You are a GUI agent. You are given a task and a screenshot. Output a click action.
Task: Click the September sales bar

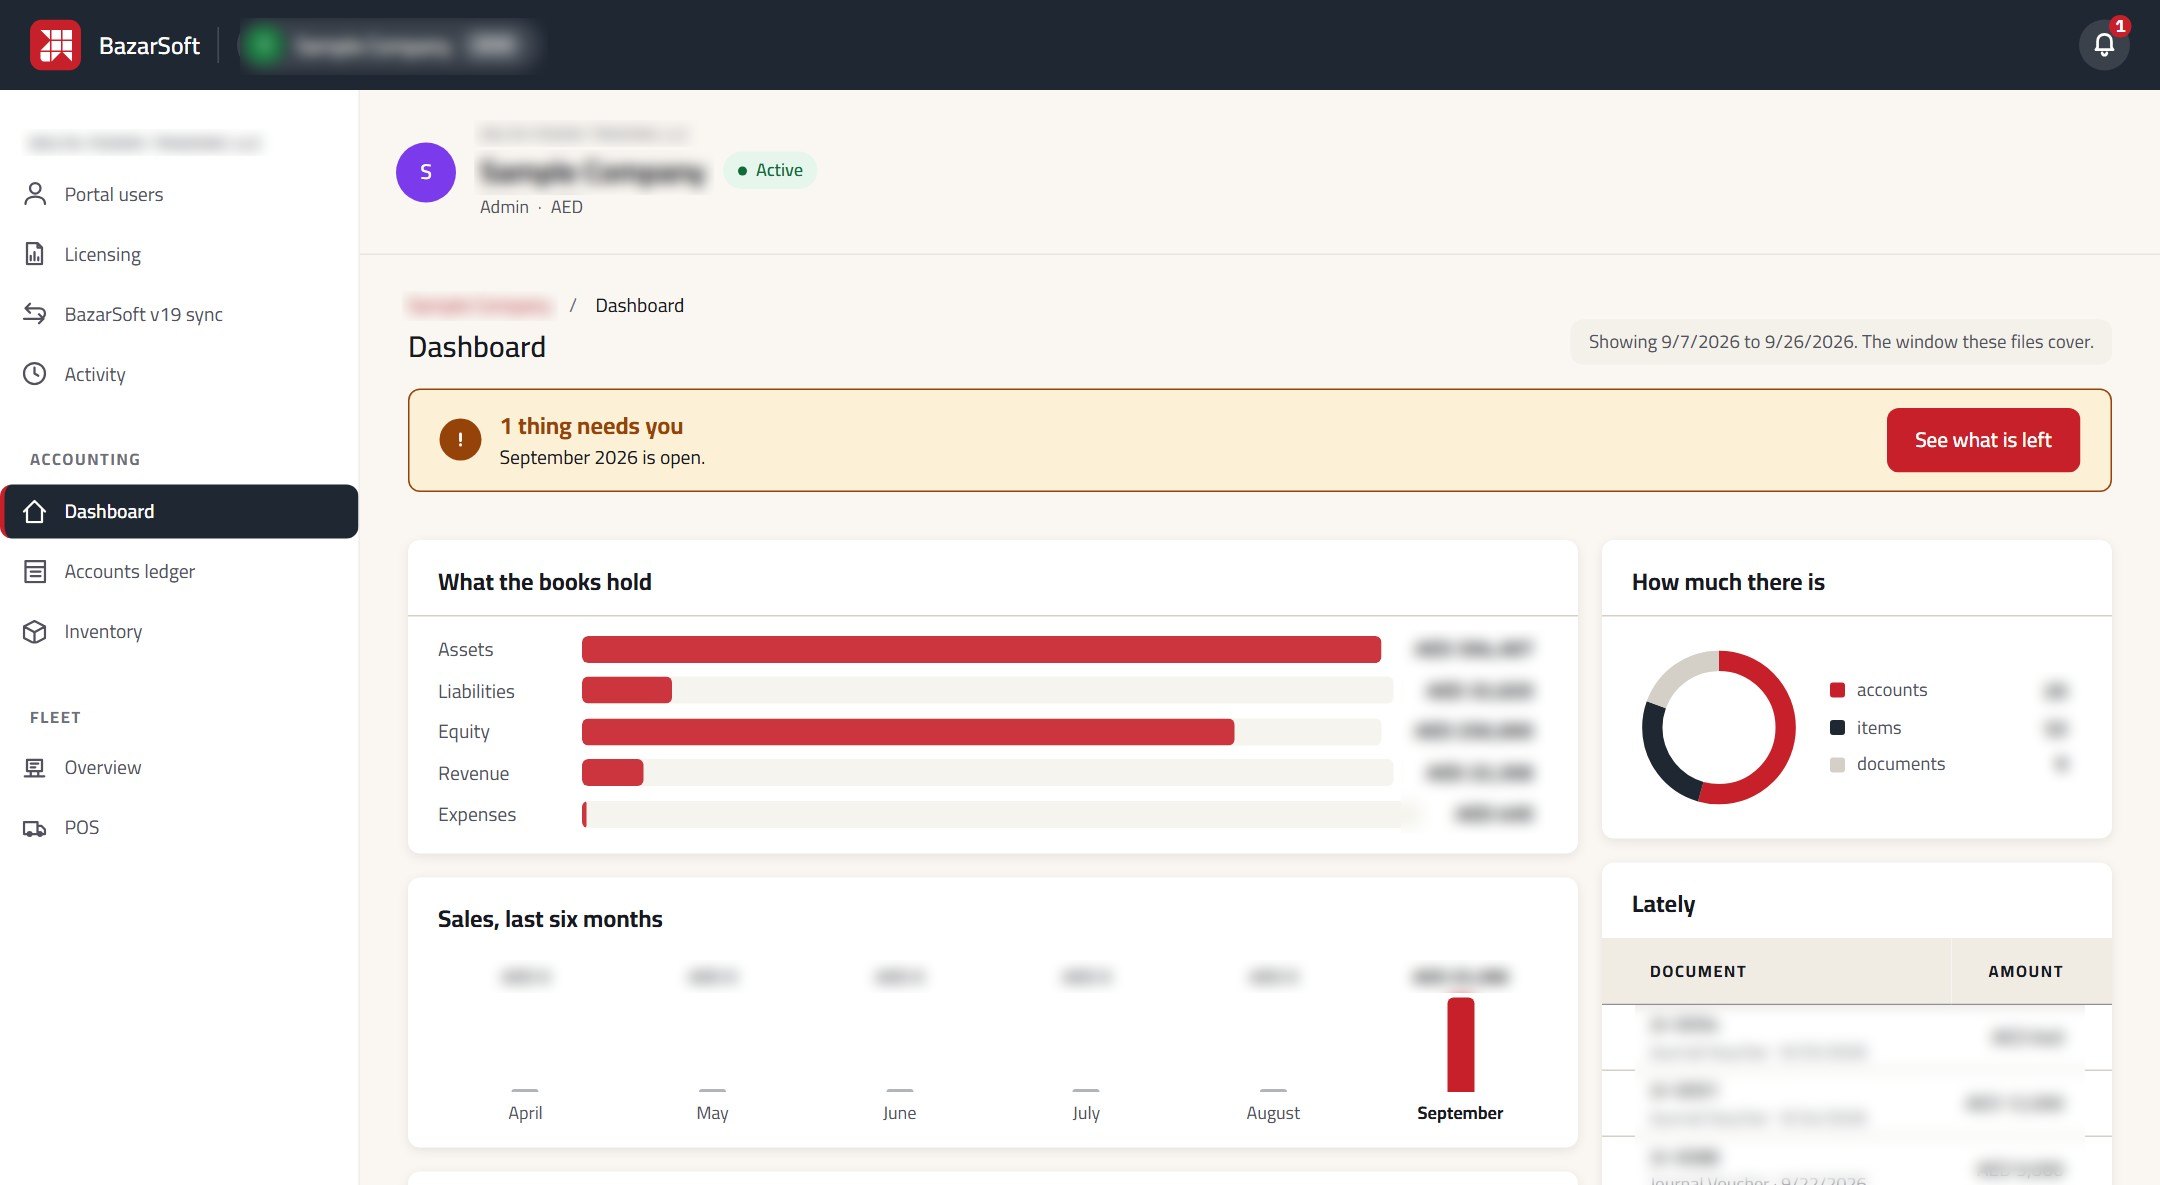click(1460, 1044)
